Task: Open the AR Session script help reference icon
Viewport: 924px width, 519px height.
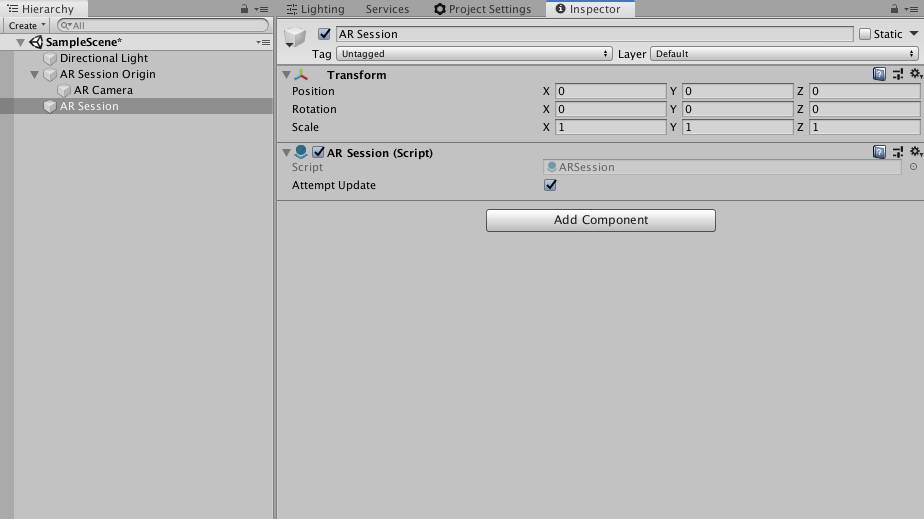Action: pyautogui.click(x=879, y=152)
